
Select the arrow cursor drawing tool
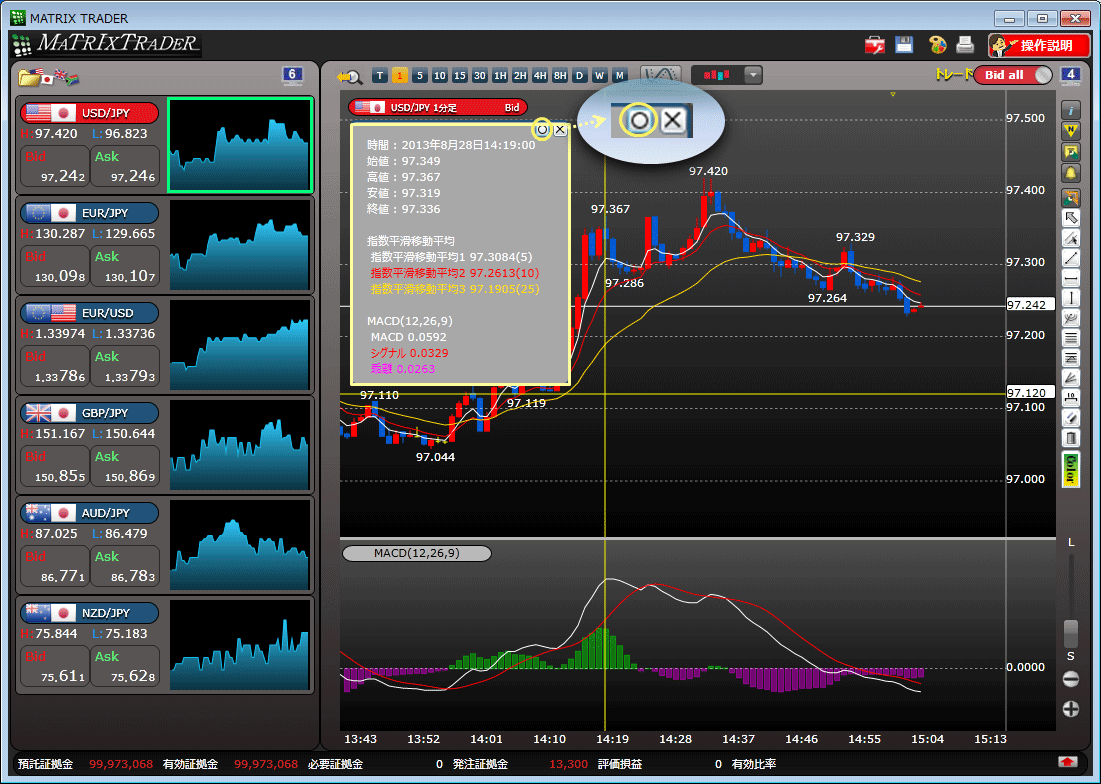pyautogui.click(x=1071, y=218)
